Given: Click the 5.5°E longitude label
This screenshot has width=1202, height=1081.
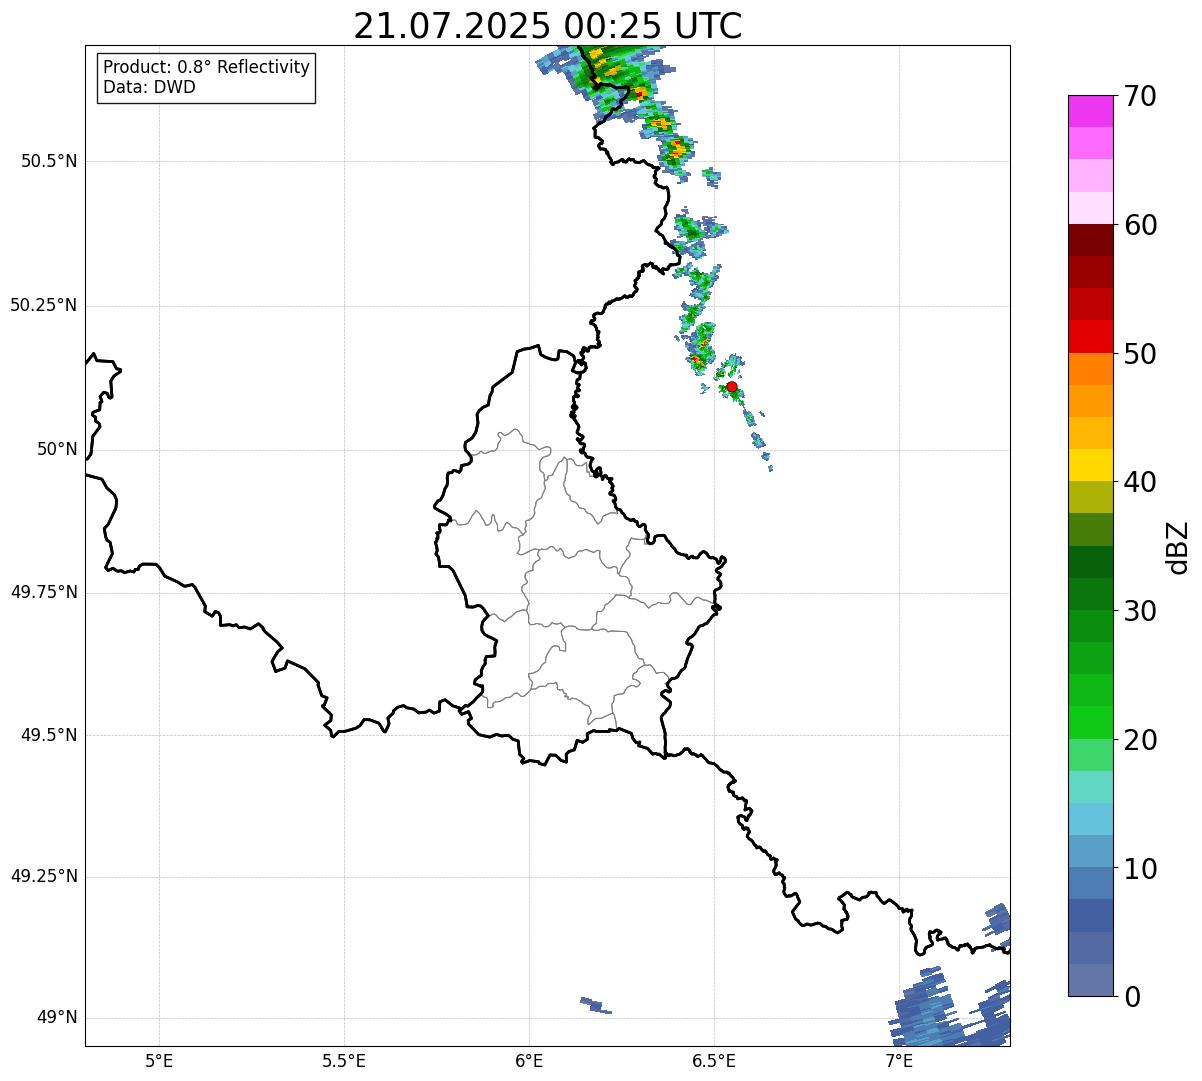Looking at the screenshot, I should click(x=344, y=1060).
